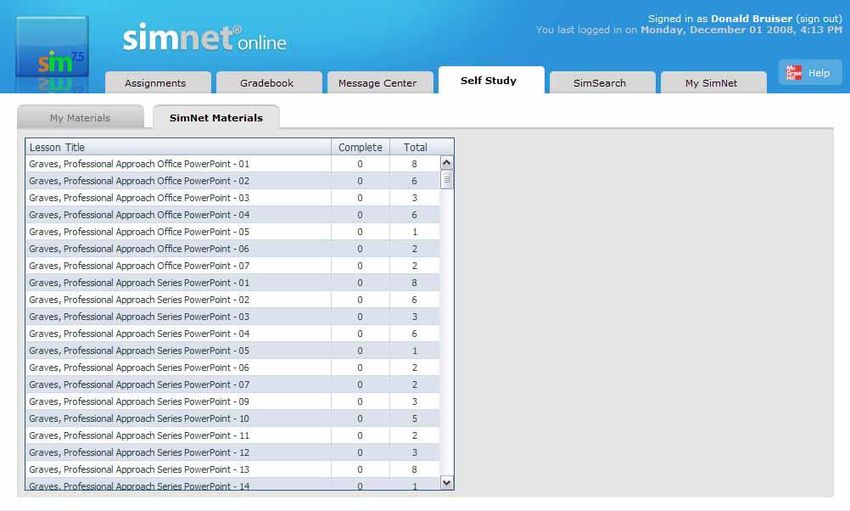Switch to Message Center tab

pos(380,83)
